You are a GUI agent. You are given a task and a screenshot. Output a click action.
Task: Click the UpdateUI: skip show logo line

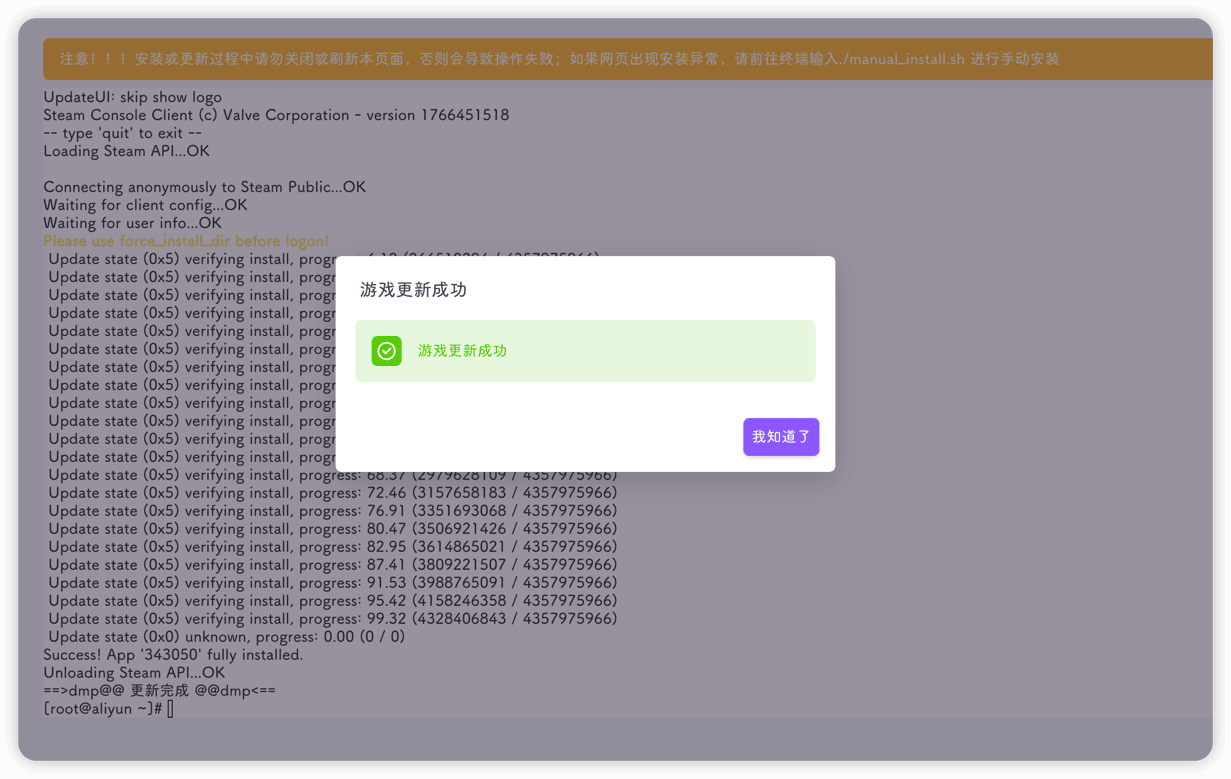(x=127, y=96)
